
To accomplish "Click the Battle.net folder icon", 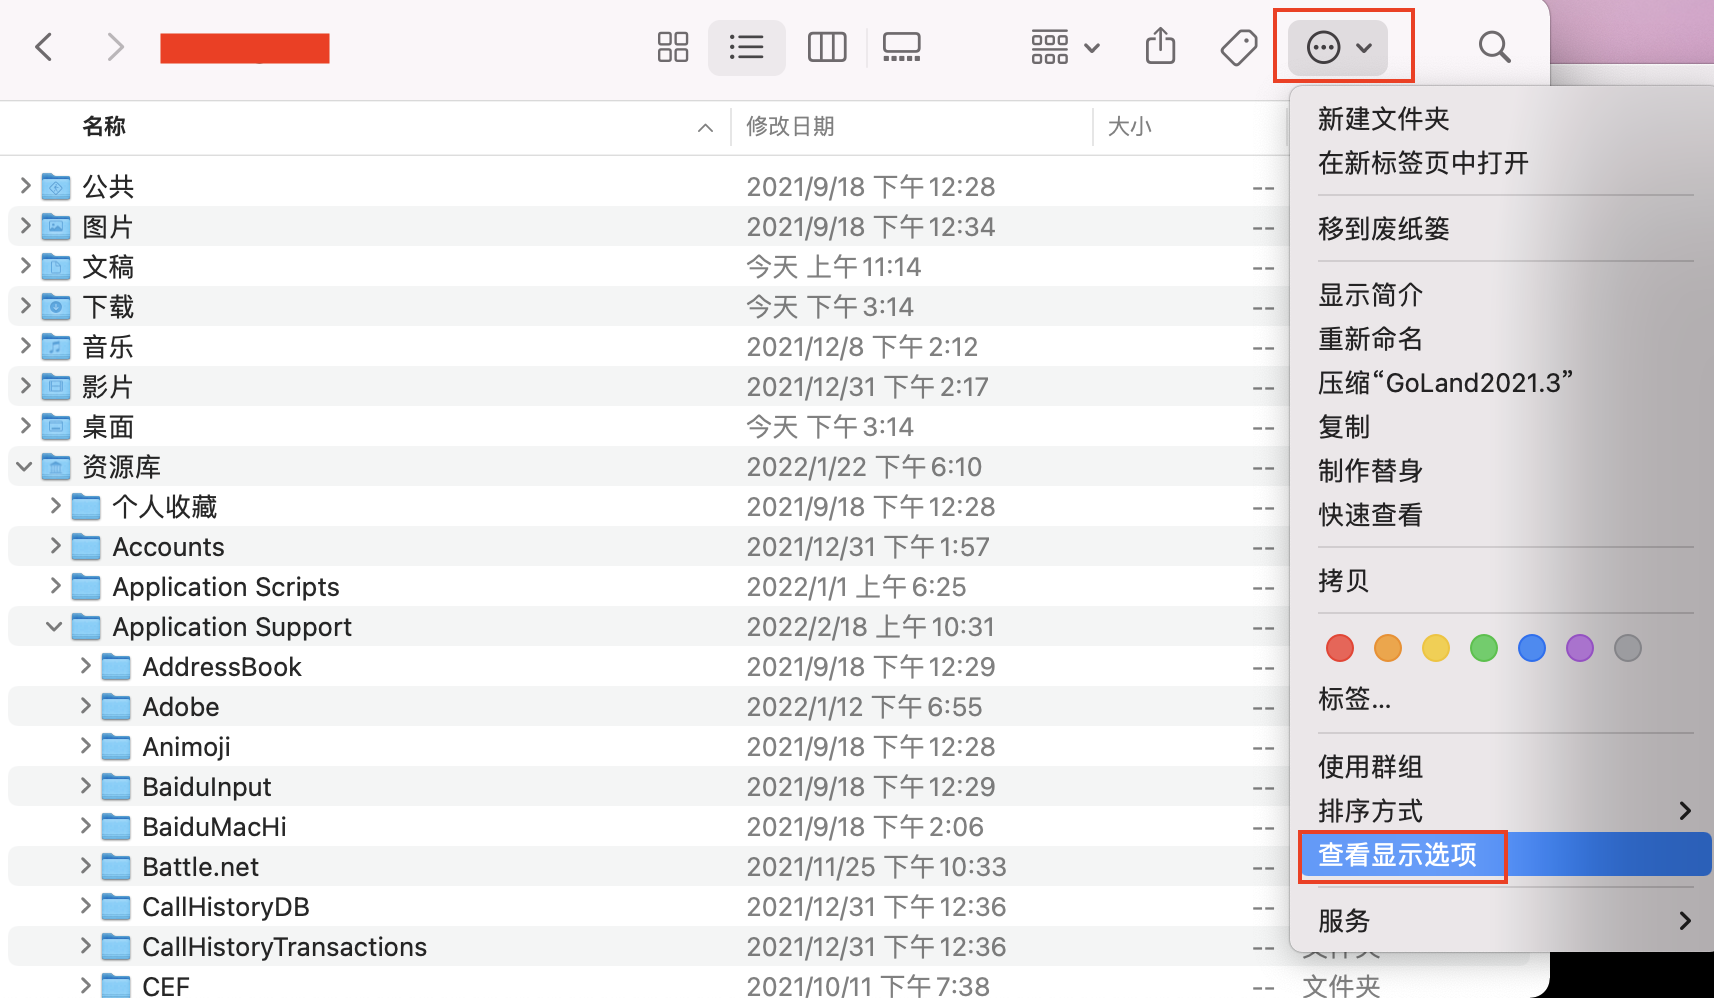I will click(x=116, y=867).
